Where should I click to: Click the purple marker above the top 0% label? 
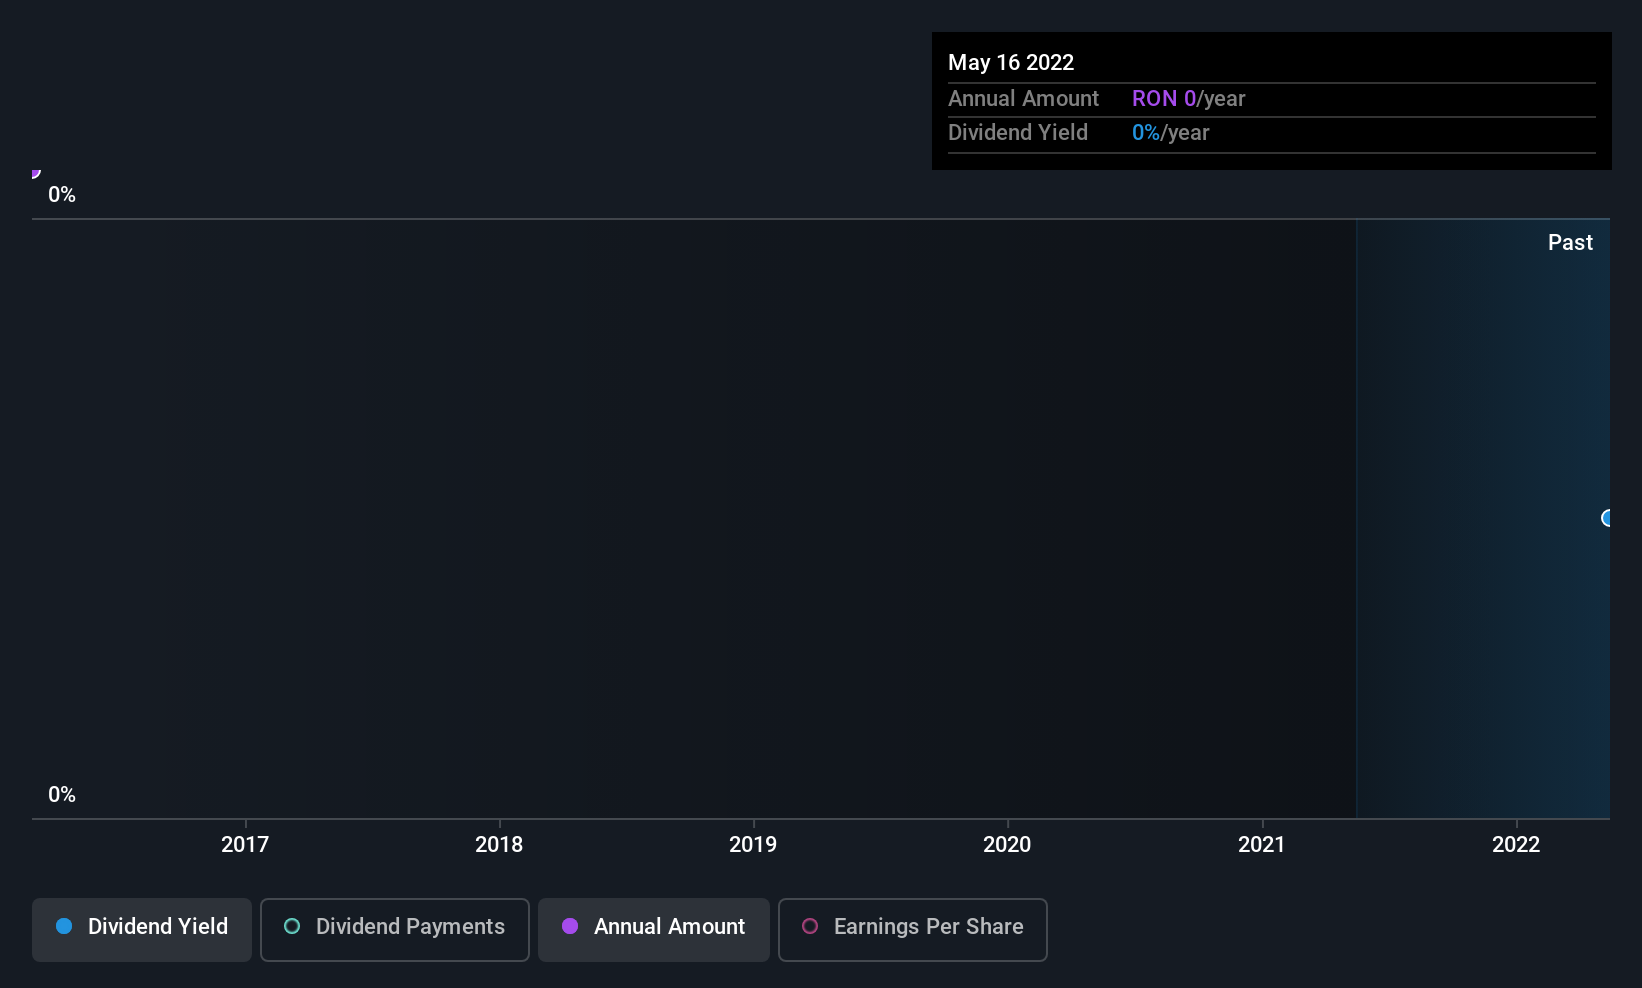[36, 173]
